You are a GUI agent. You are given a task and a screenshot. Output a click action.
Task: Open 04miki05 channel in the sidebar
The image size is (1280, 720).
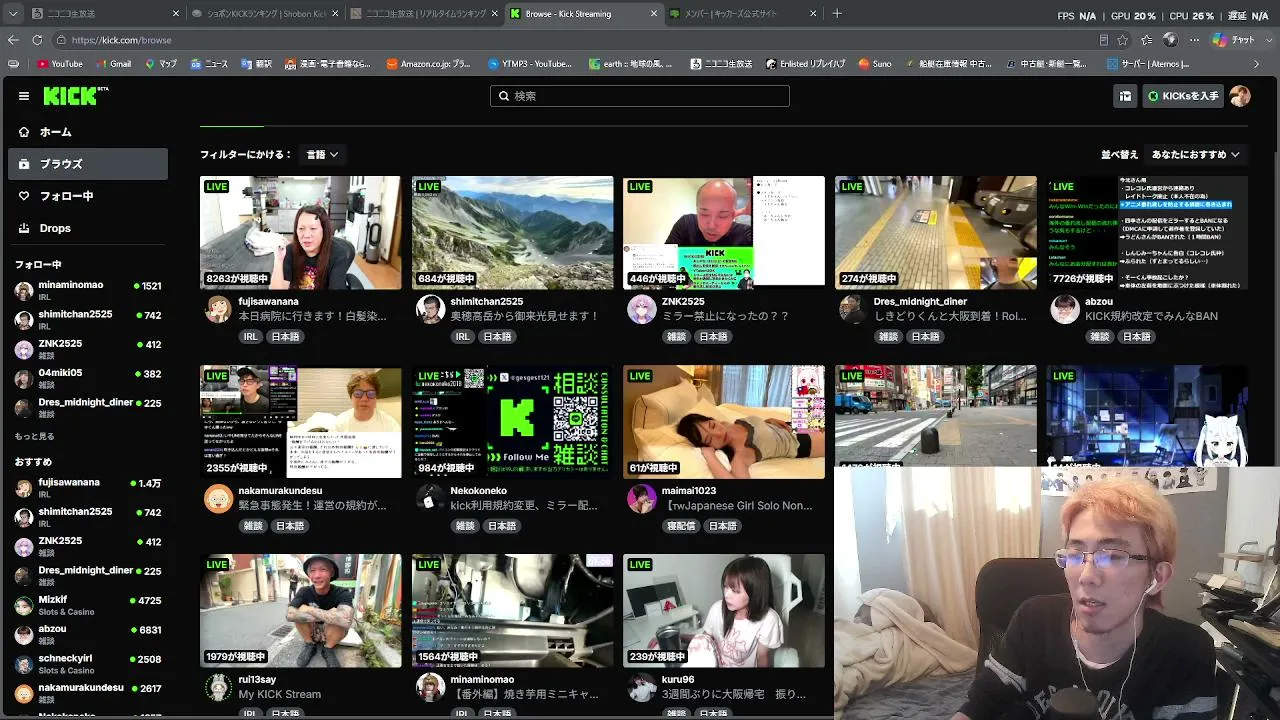pos(88,378)
